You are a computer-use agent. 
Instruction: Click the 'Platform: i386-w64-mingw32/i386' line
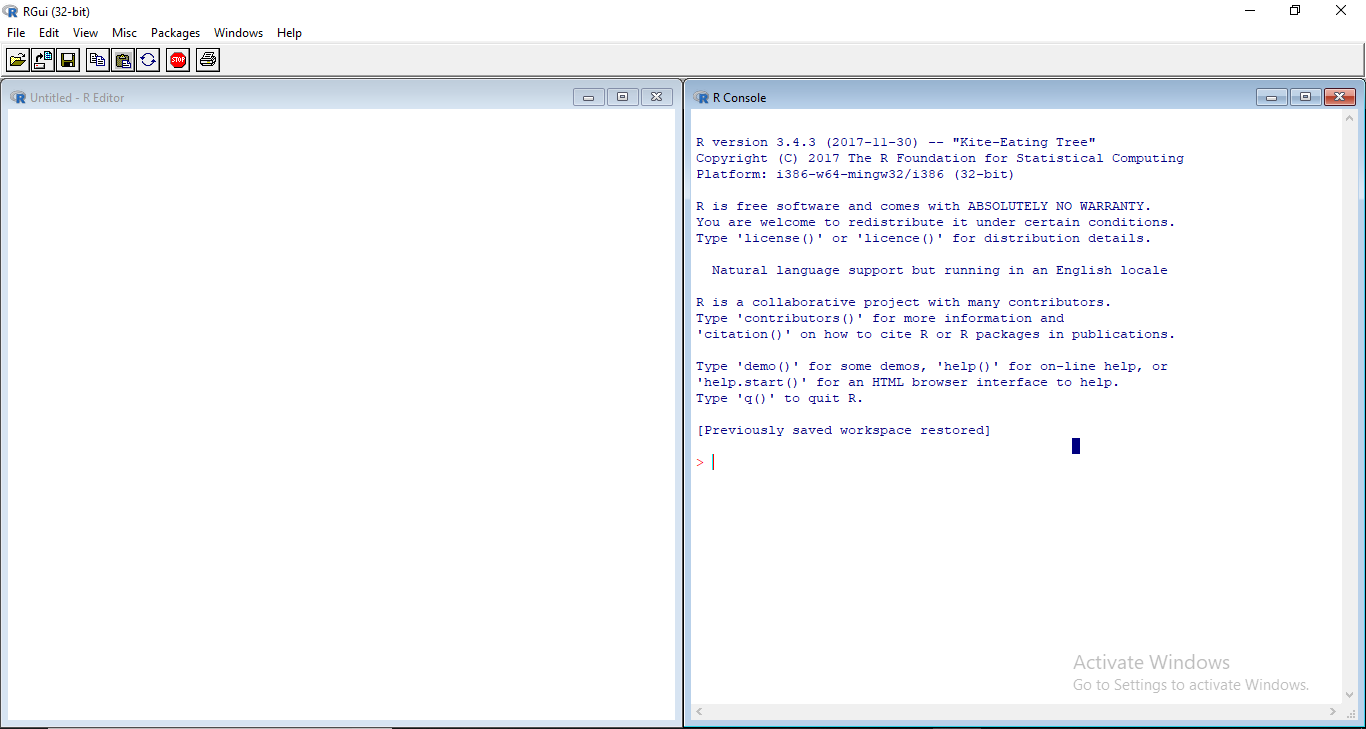coord(855,174)
